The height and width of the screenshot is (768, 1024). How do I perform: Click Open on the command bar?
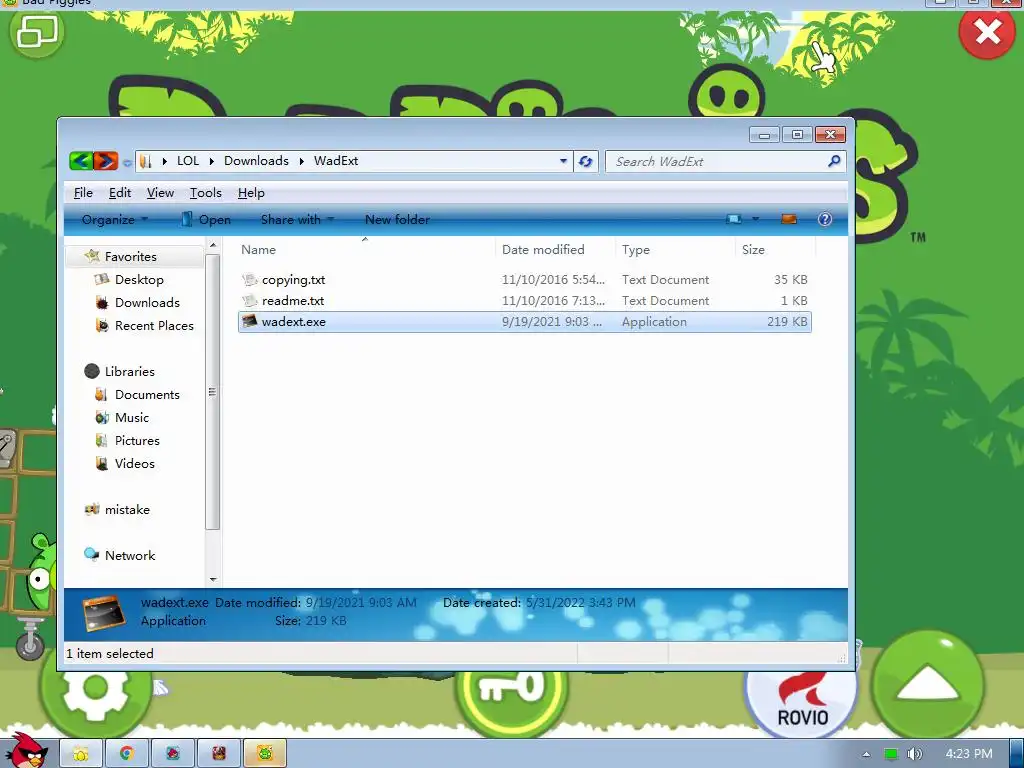point(205,219)
